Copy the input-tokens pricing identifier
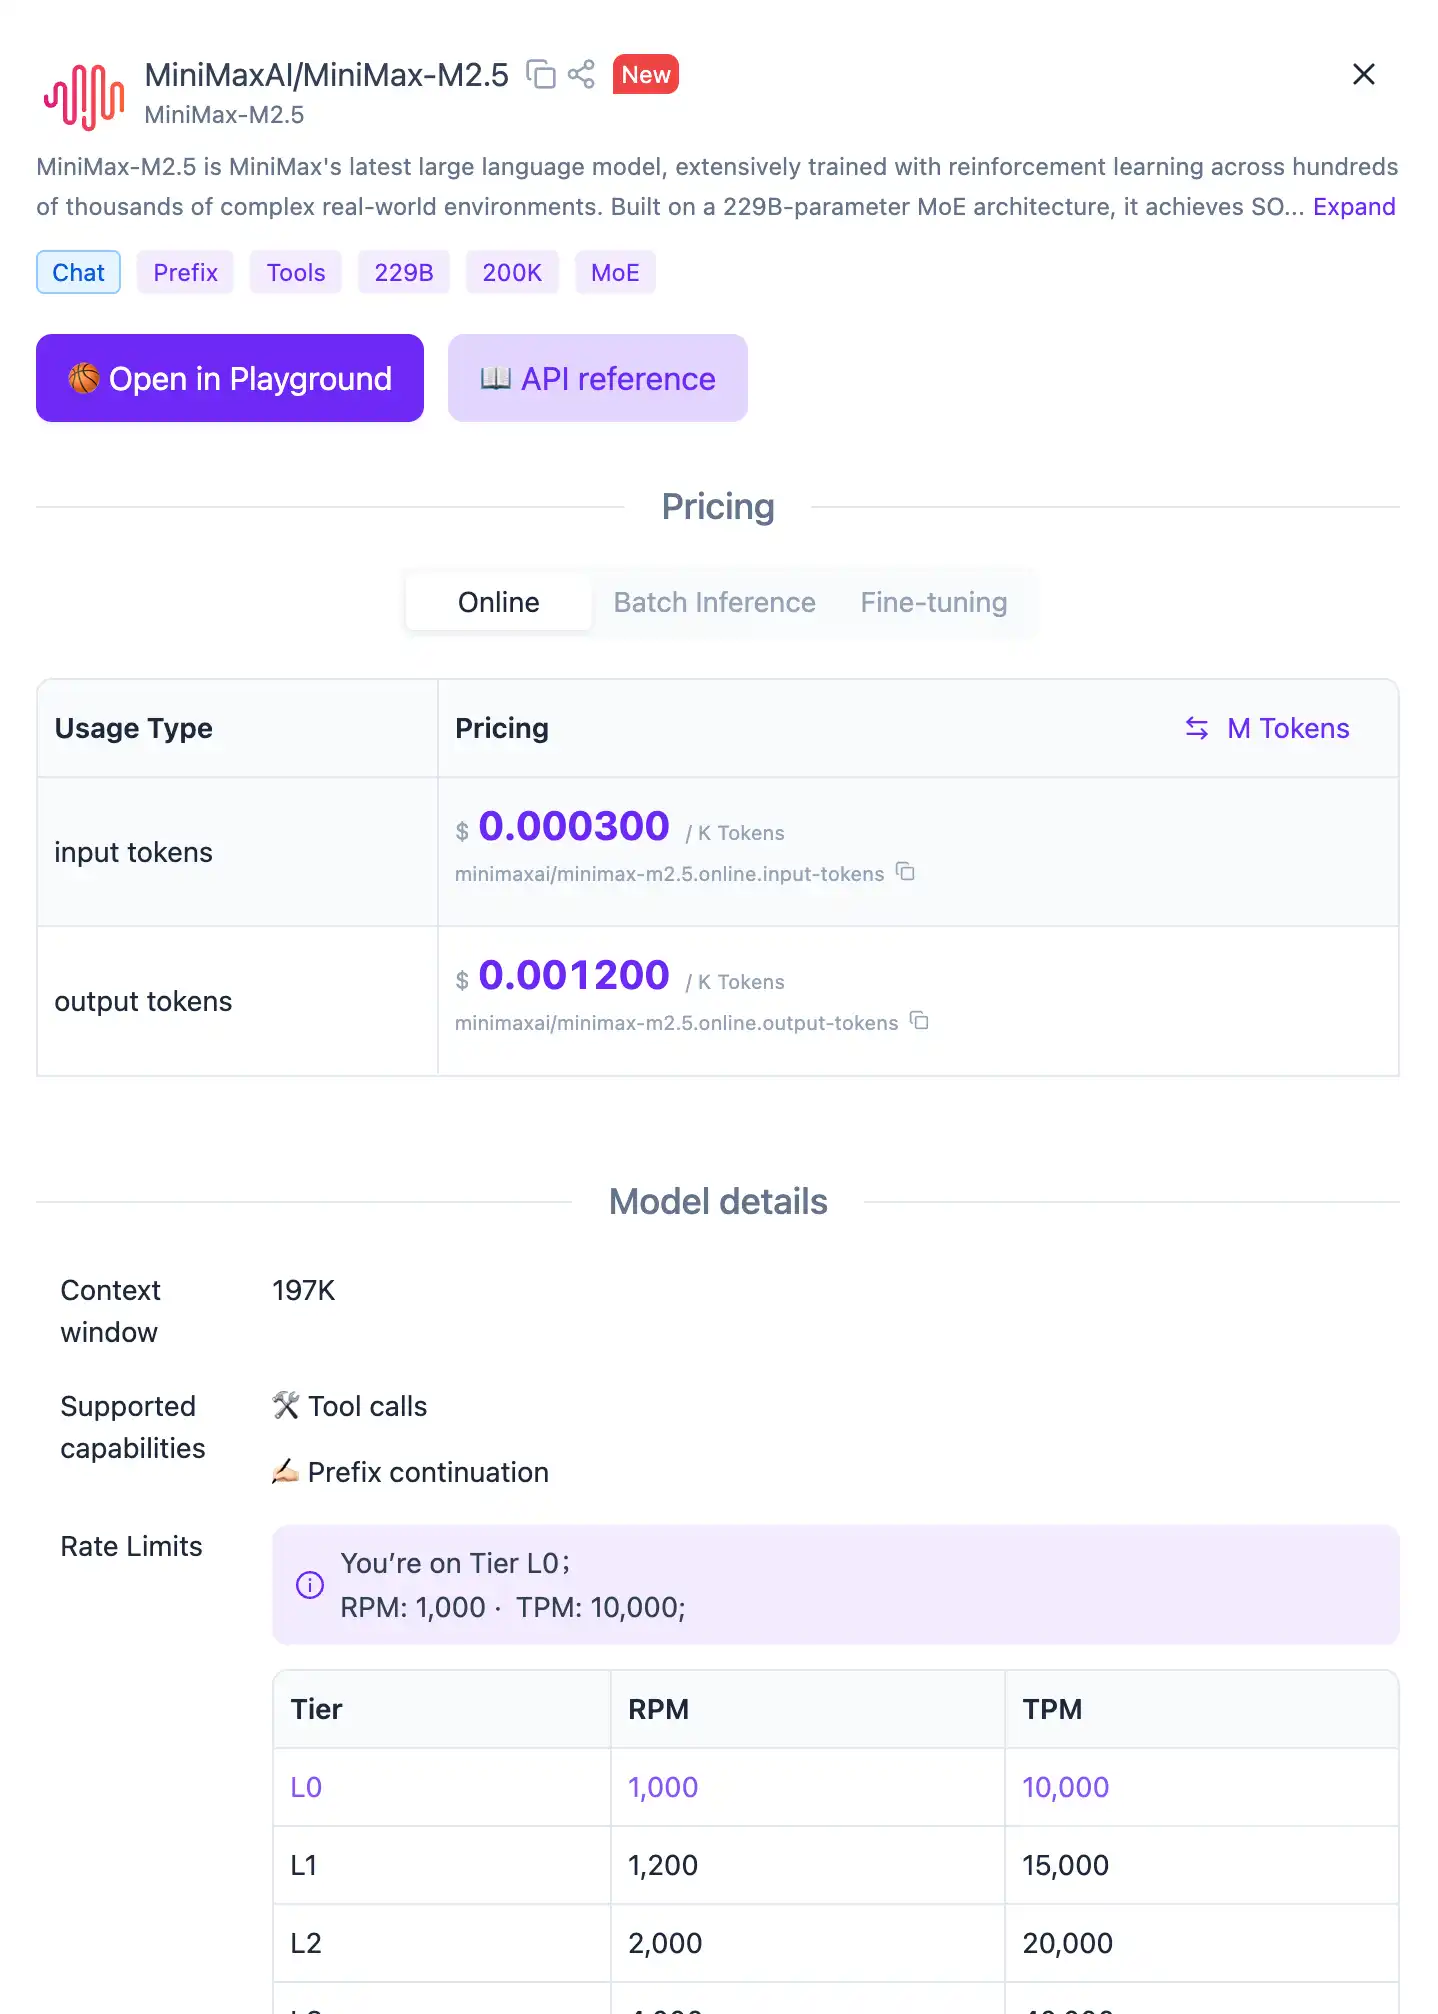Image resolution: width=1438 pixels, height=2014 pixels. pos(905,872)
